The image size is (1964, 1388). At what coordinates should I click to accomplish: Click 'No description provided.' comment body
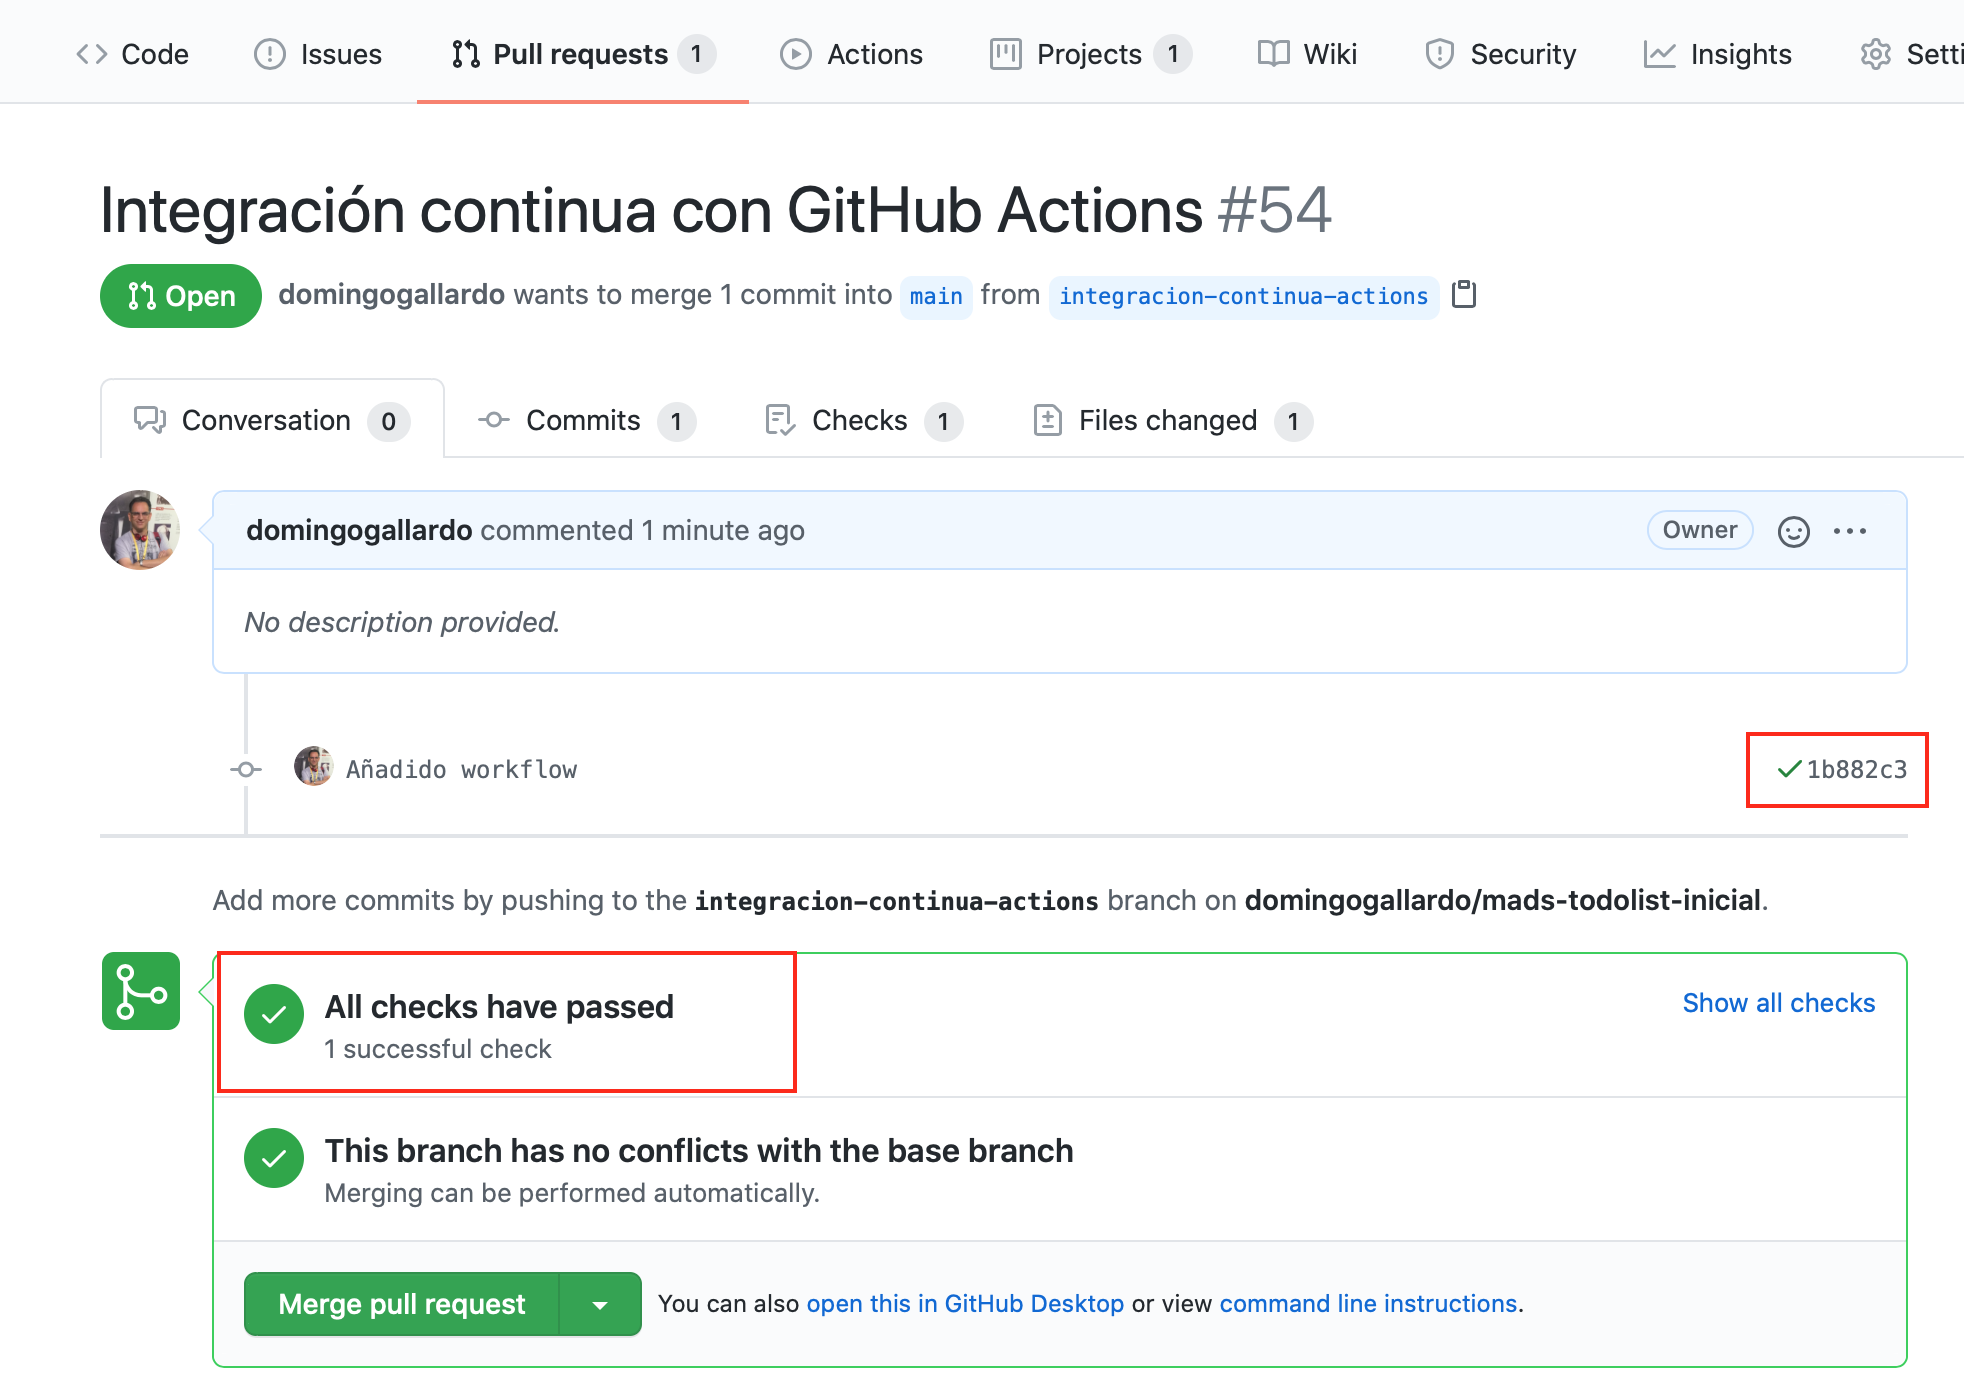(x=402, y=622)
